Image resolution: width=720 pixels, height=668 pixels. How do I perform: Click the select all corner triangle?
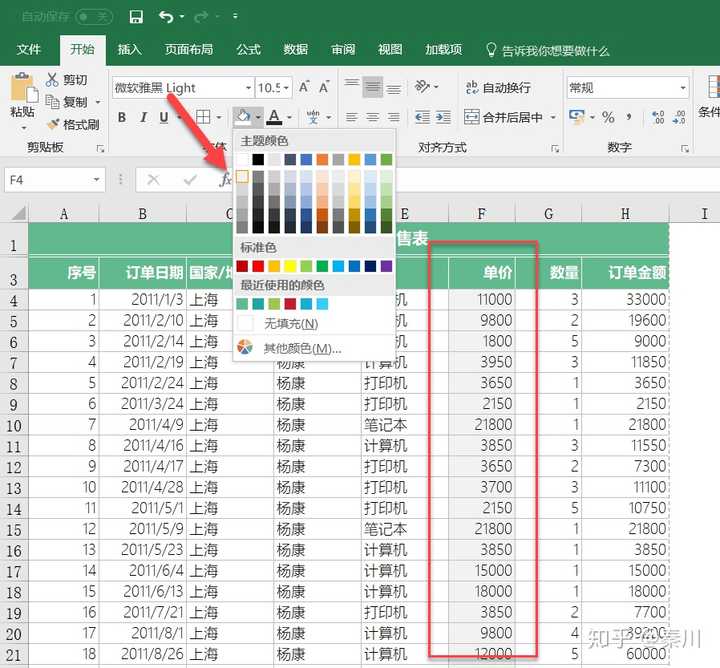pos(18,213)
